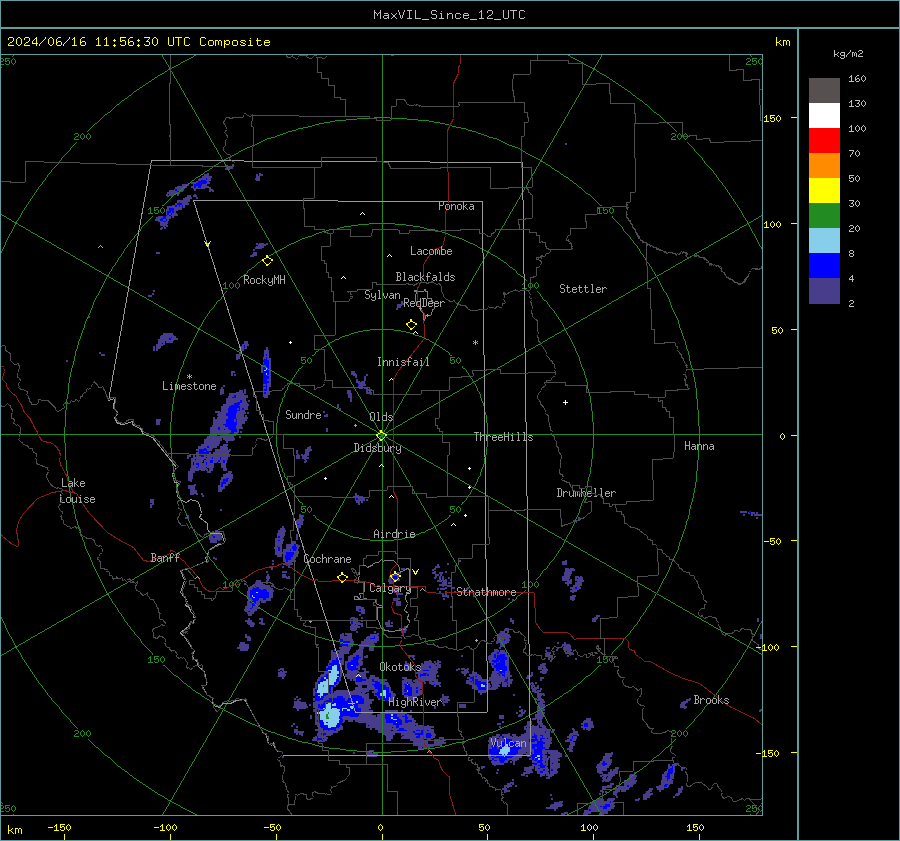This screenshot has width=900, height=841.
Task: Click the Strathmore town label
Action: 486,592
